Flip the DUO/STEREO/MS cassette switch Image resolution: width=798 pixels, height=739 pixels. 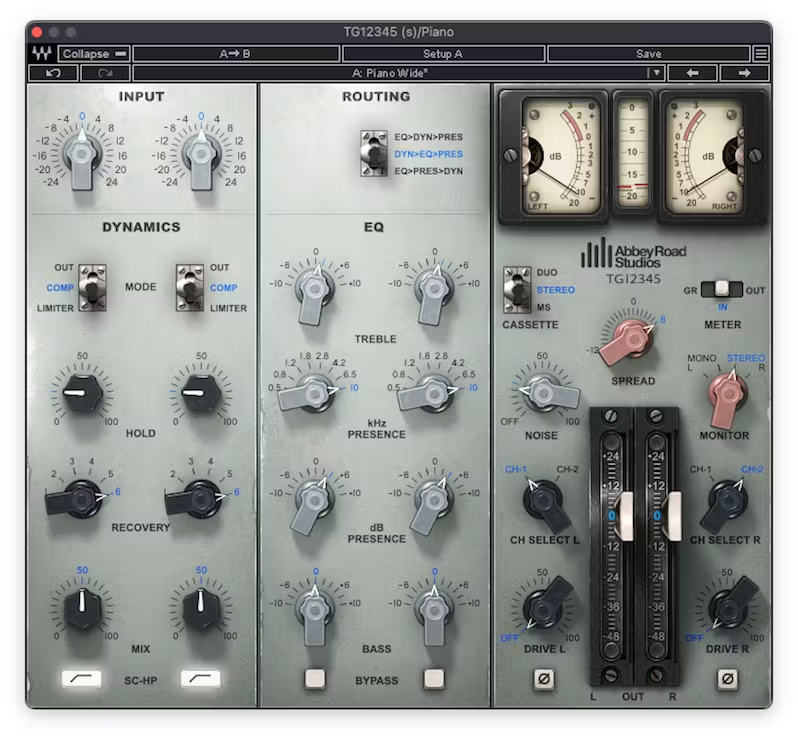(x=517, y=290)
